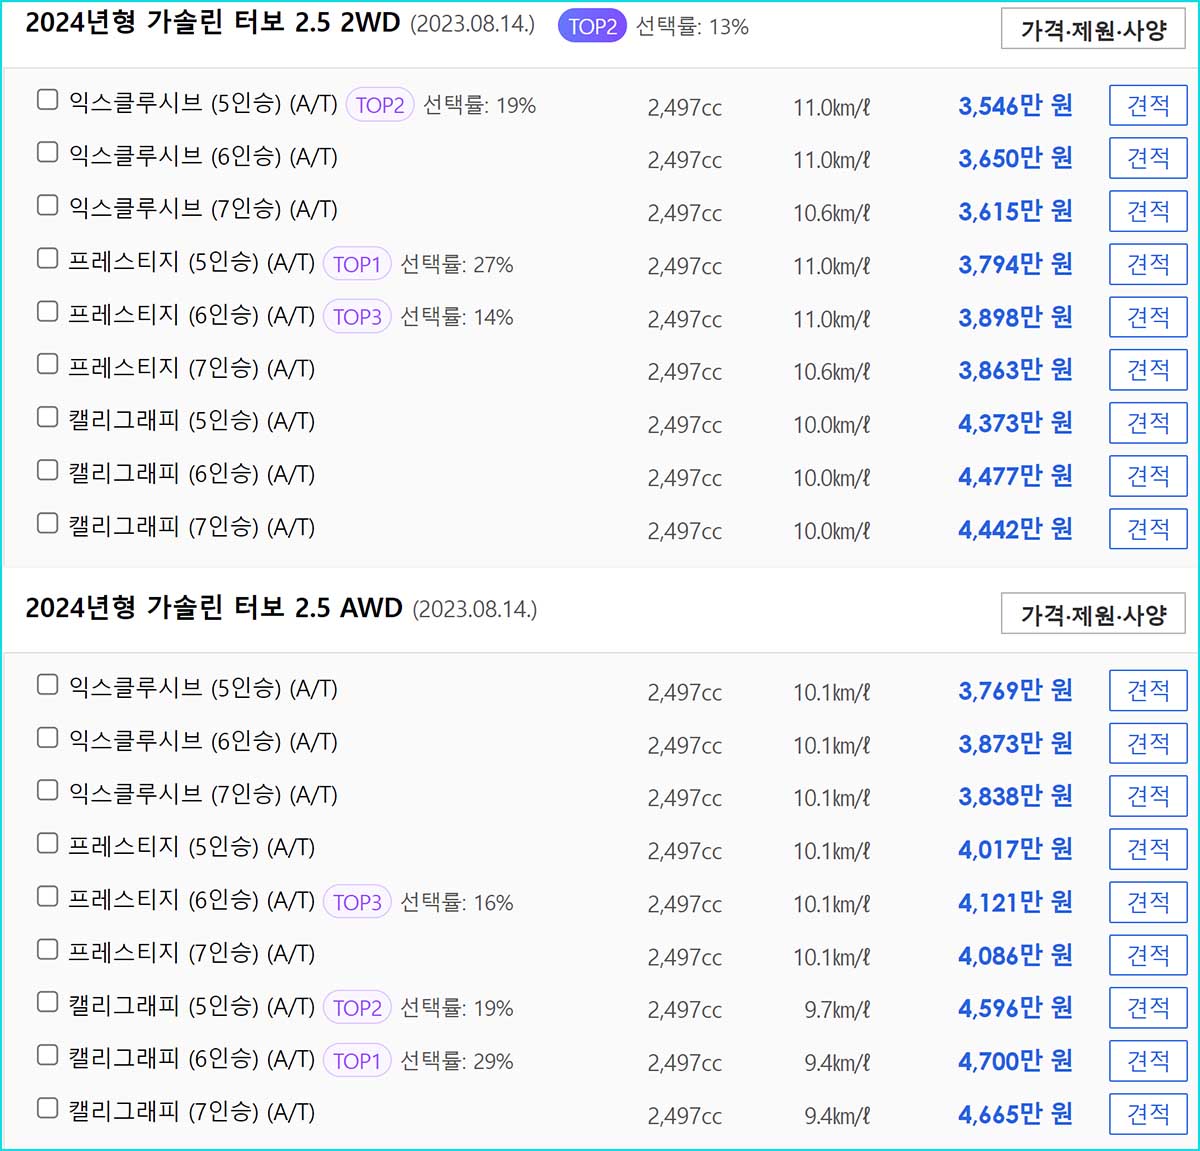This screenshot has width=1200, height=1151.
Task: Click the TOP3 badge on 프레스티지 (6인승) AWD
Action: (x=356, y=901)
